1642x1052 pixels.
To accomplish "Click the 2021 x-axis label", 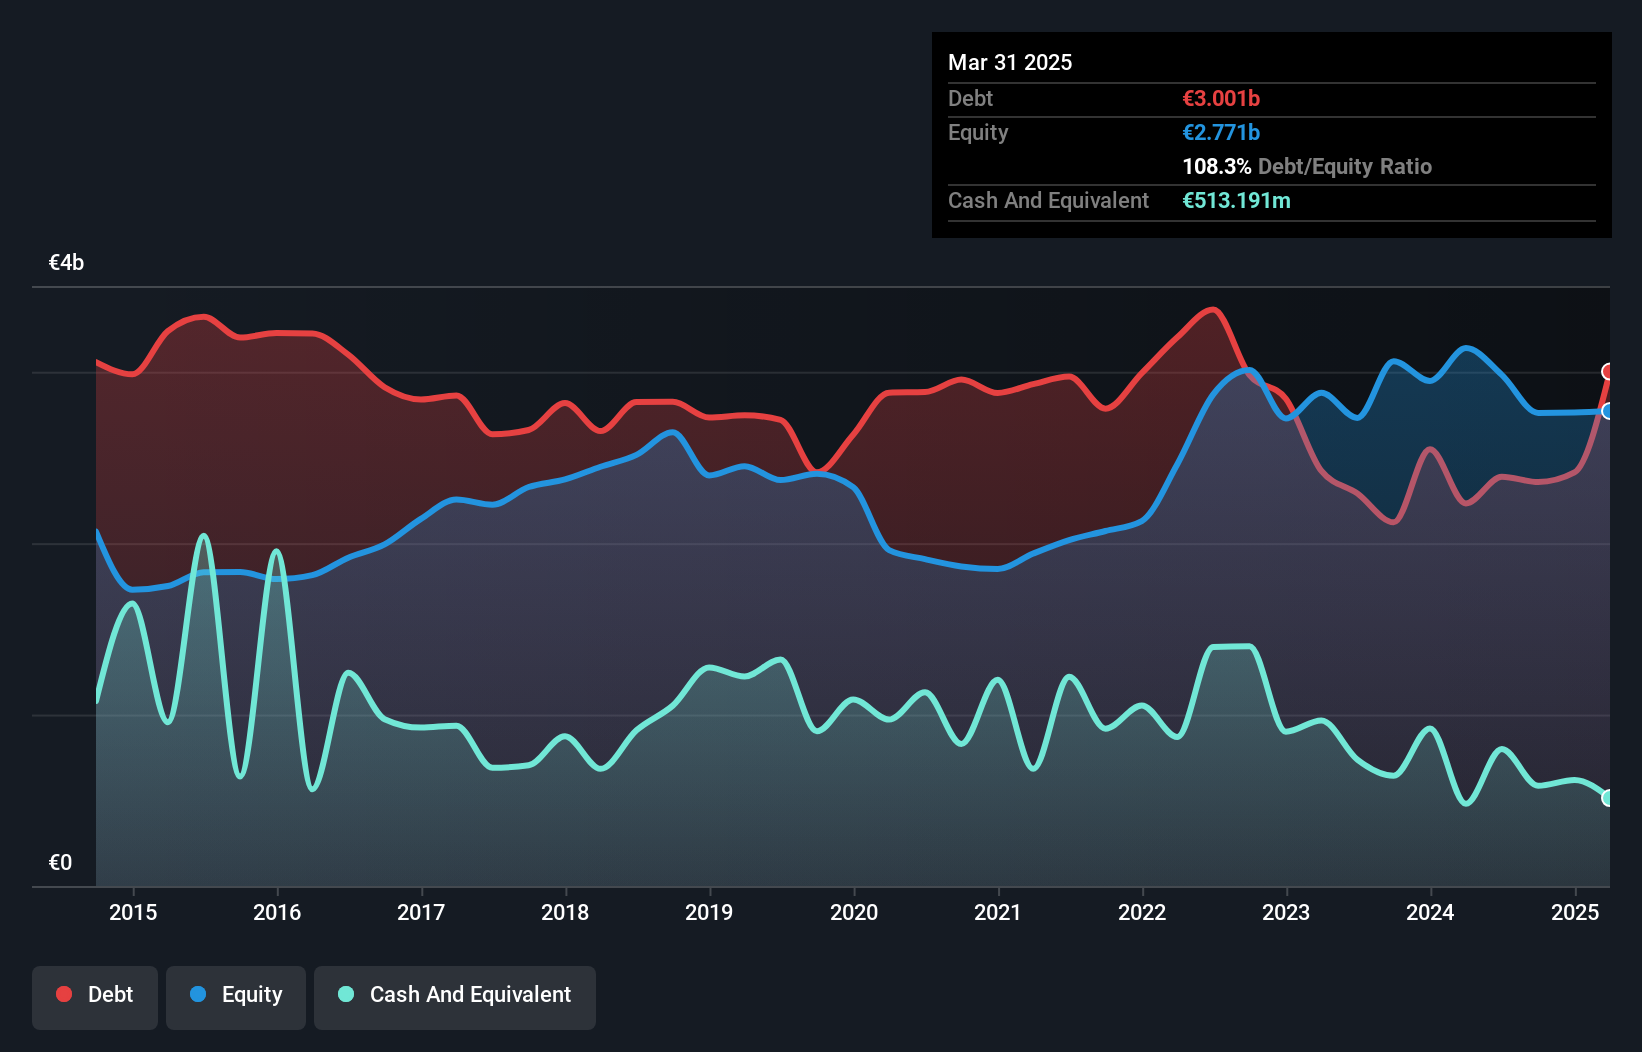I will [998, 912].
